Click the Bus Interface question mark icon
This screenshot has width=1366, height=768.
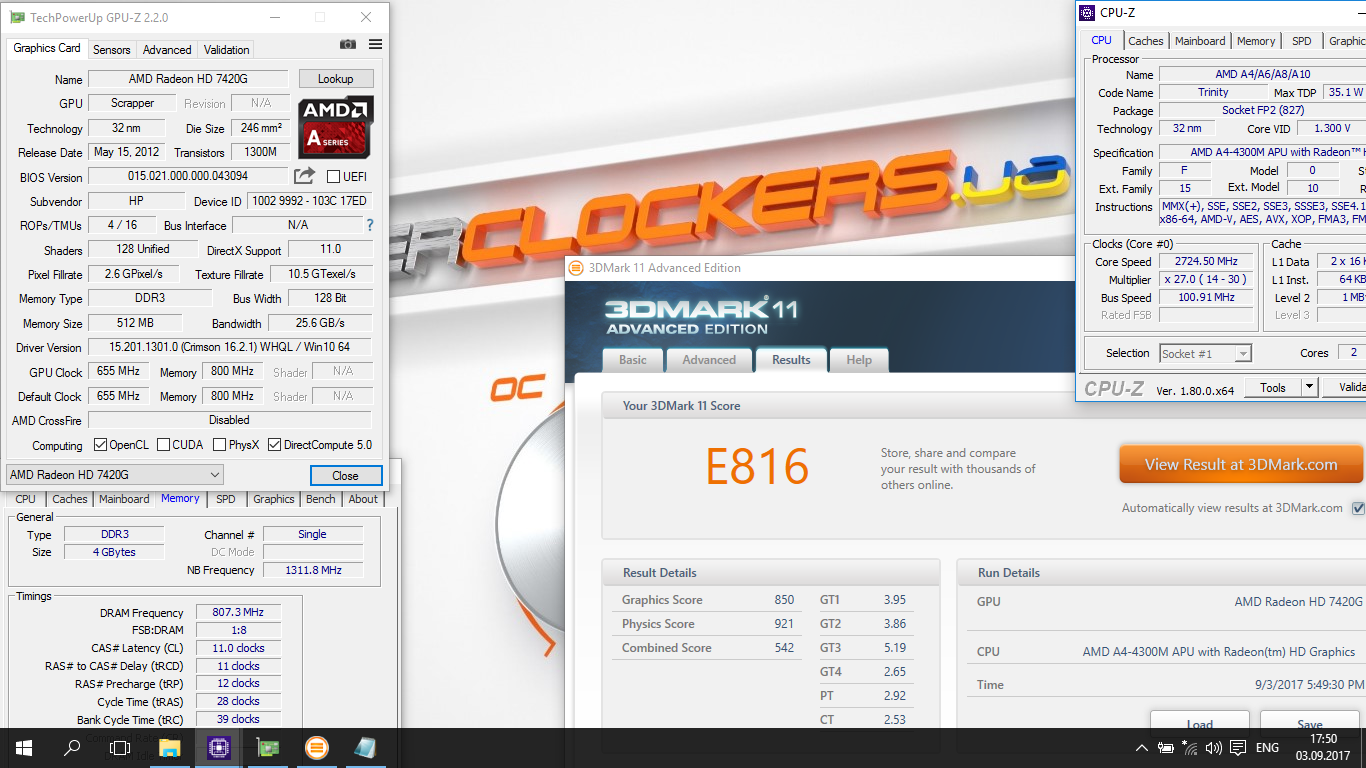point(370,225)
